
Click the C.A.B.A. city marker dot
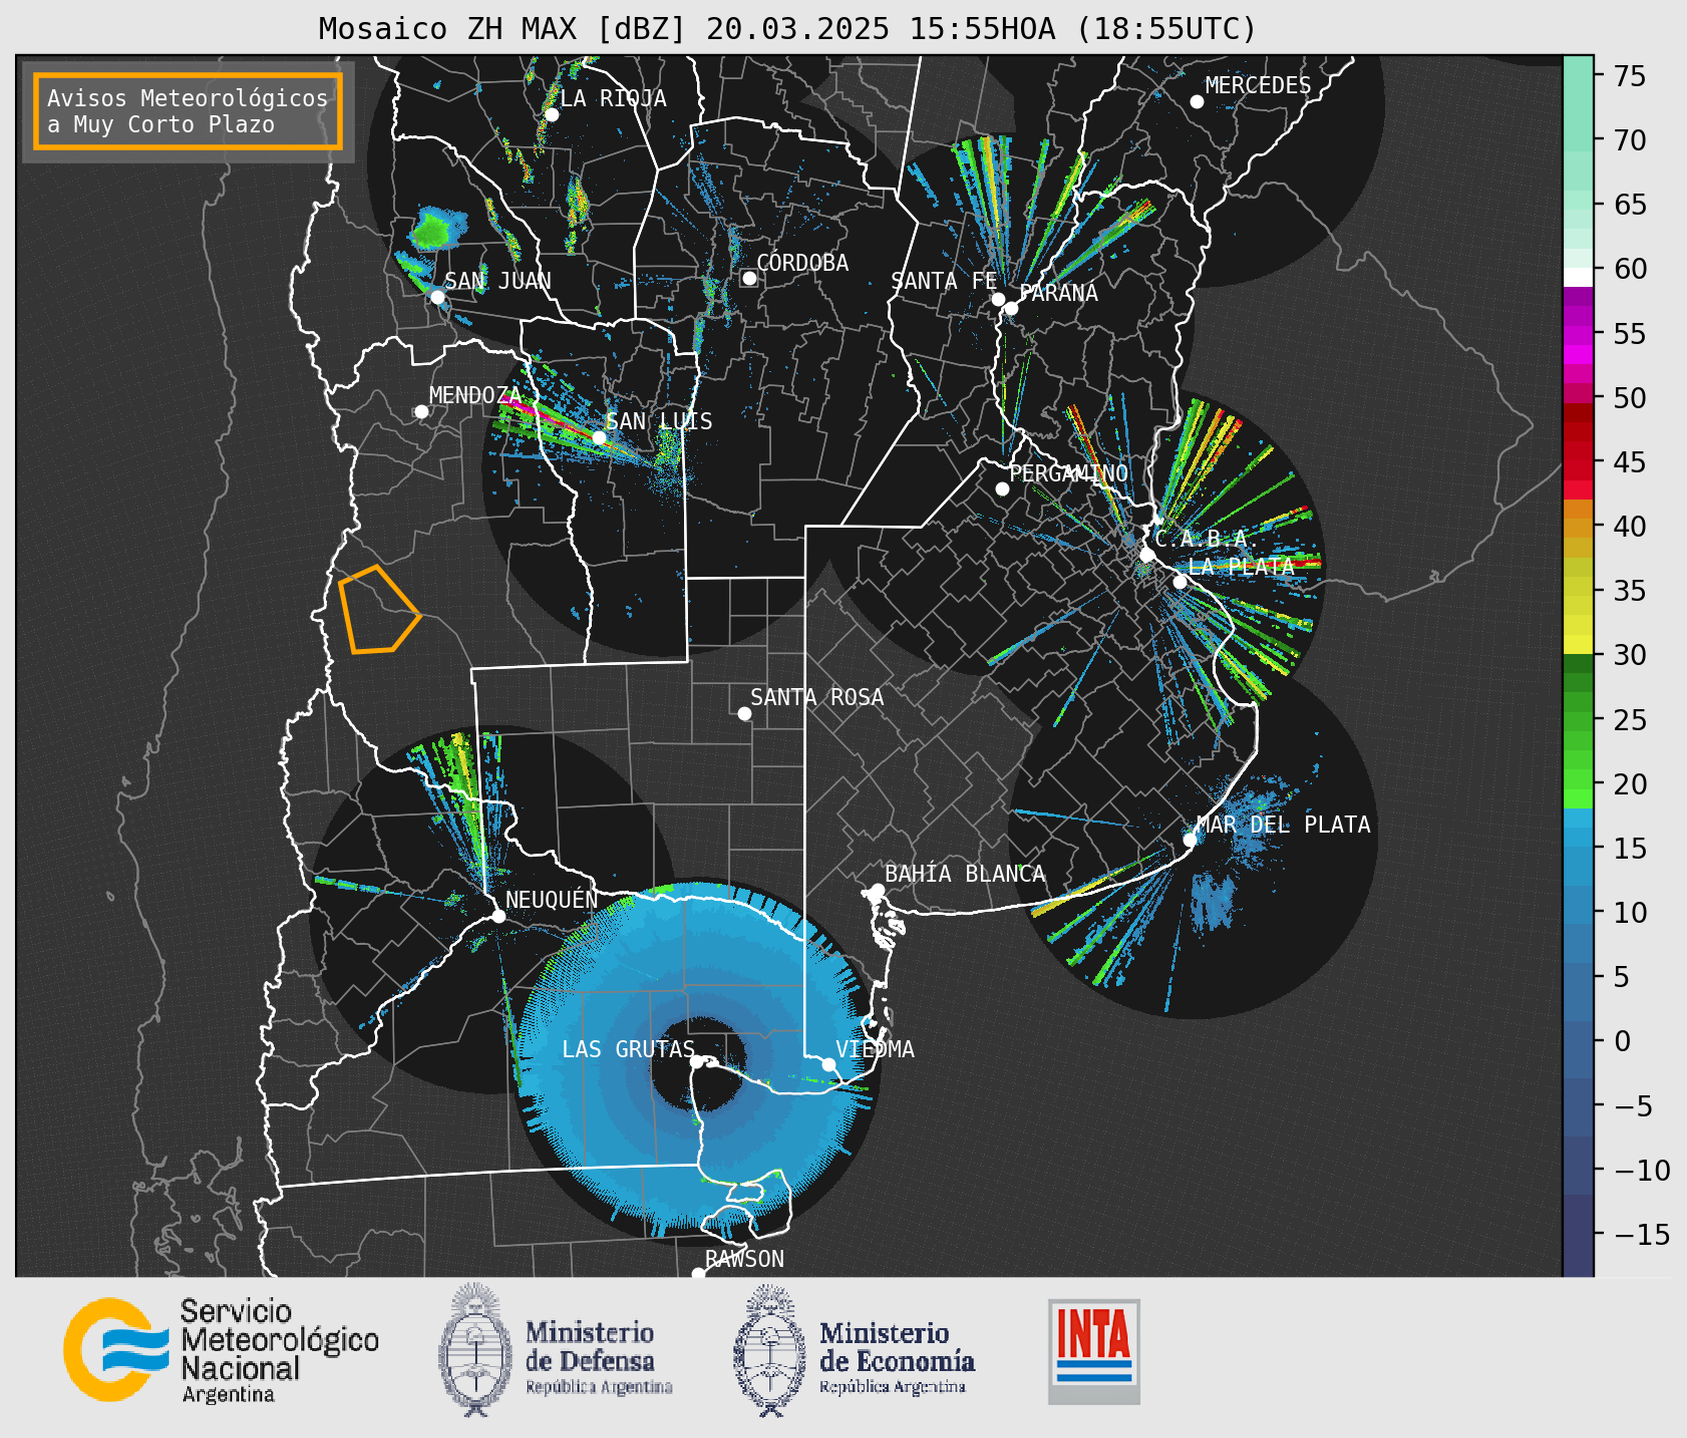[1147, 555]
